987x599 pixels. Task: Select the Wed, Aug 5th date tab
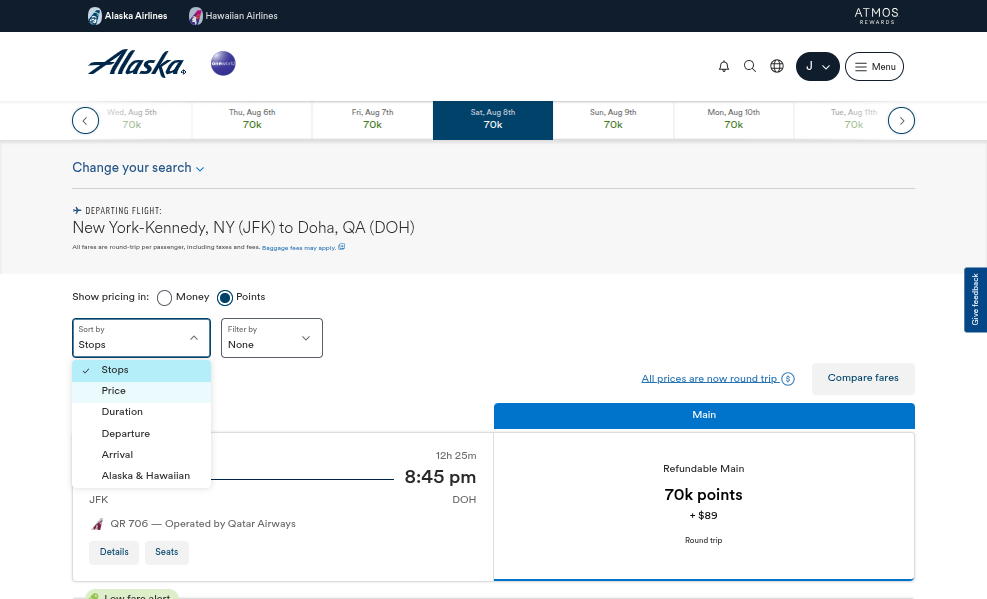tap(132, 120)
